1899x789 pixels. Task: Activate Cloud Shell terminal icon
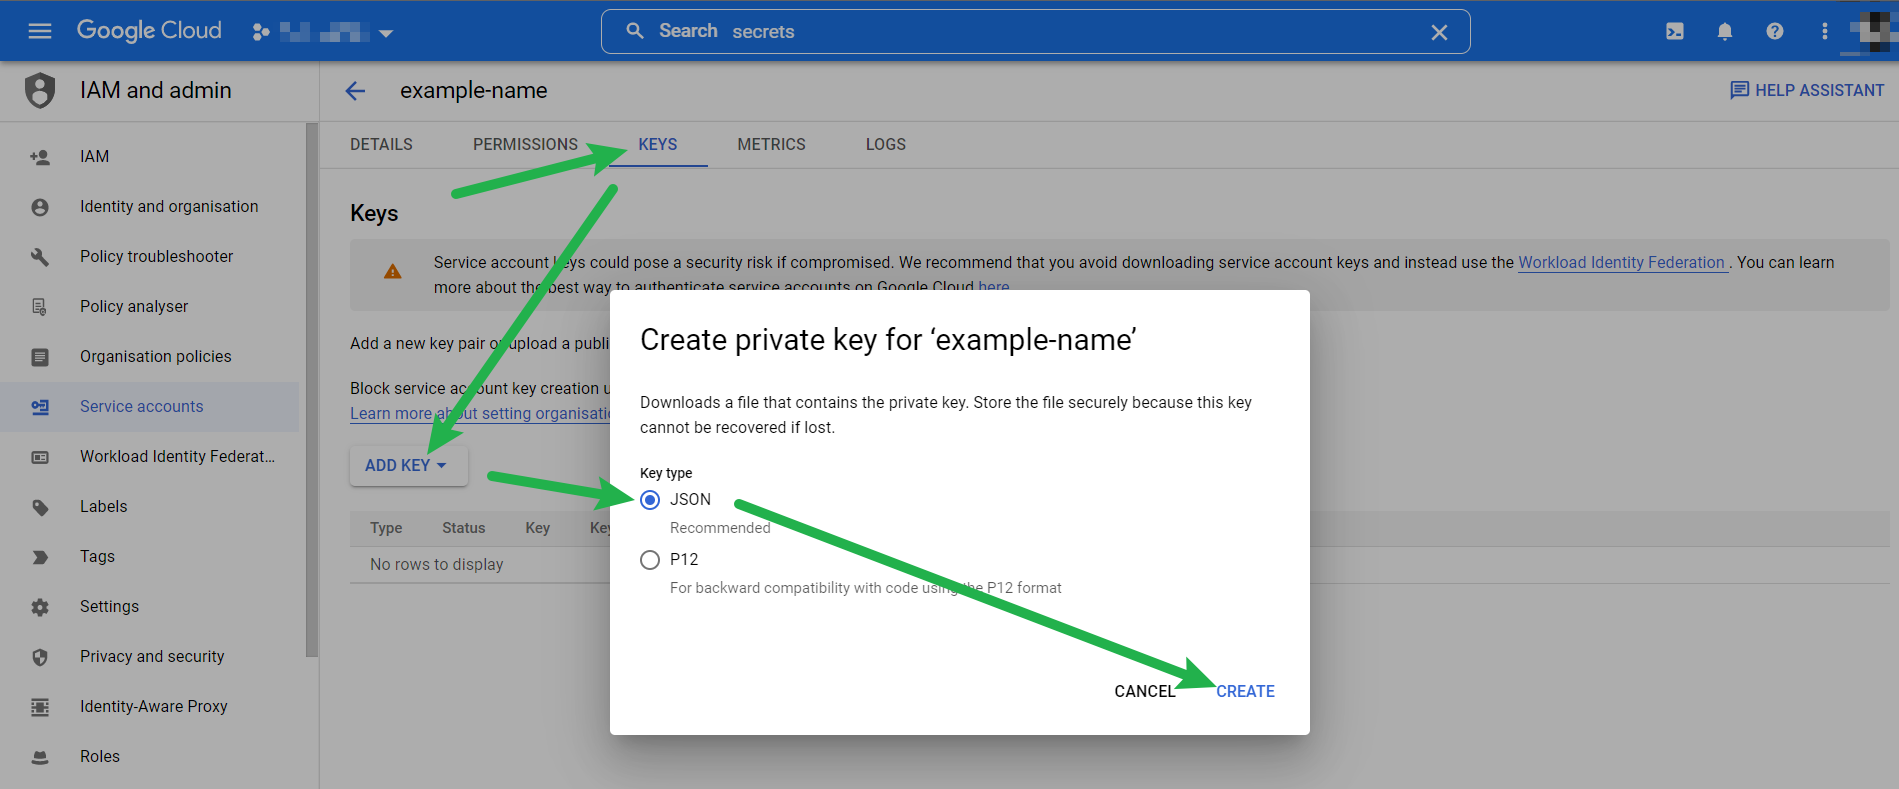point(1675,31)
